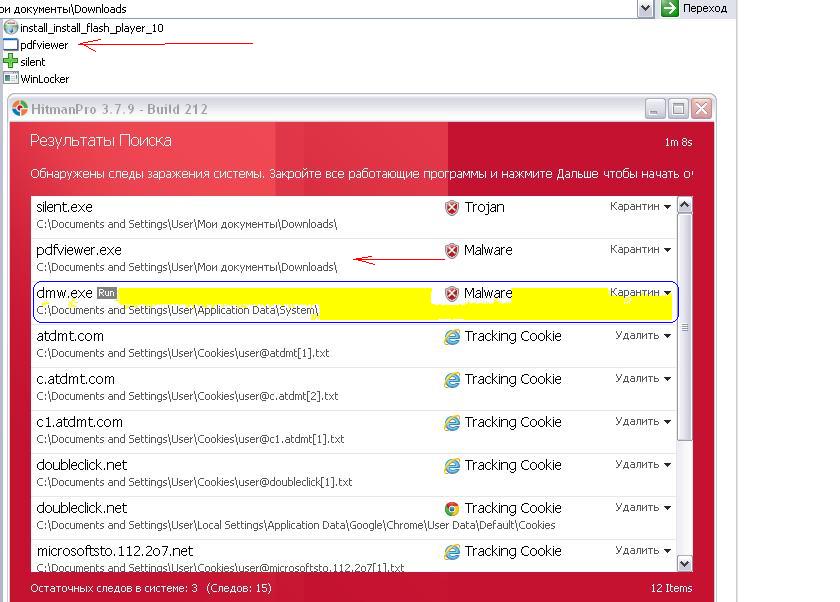Select the silent.exe result row name

coord(64,207)
